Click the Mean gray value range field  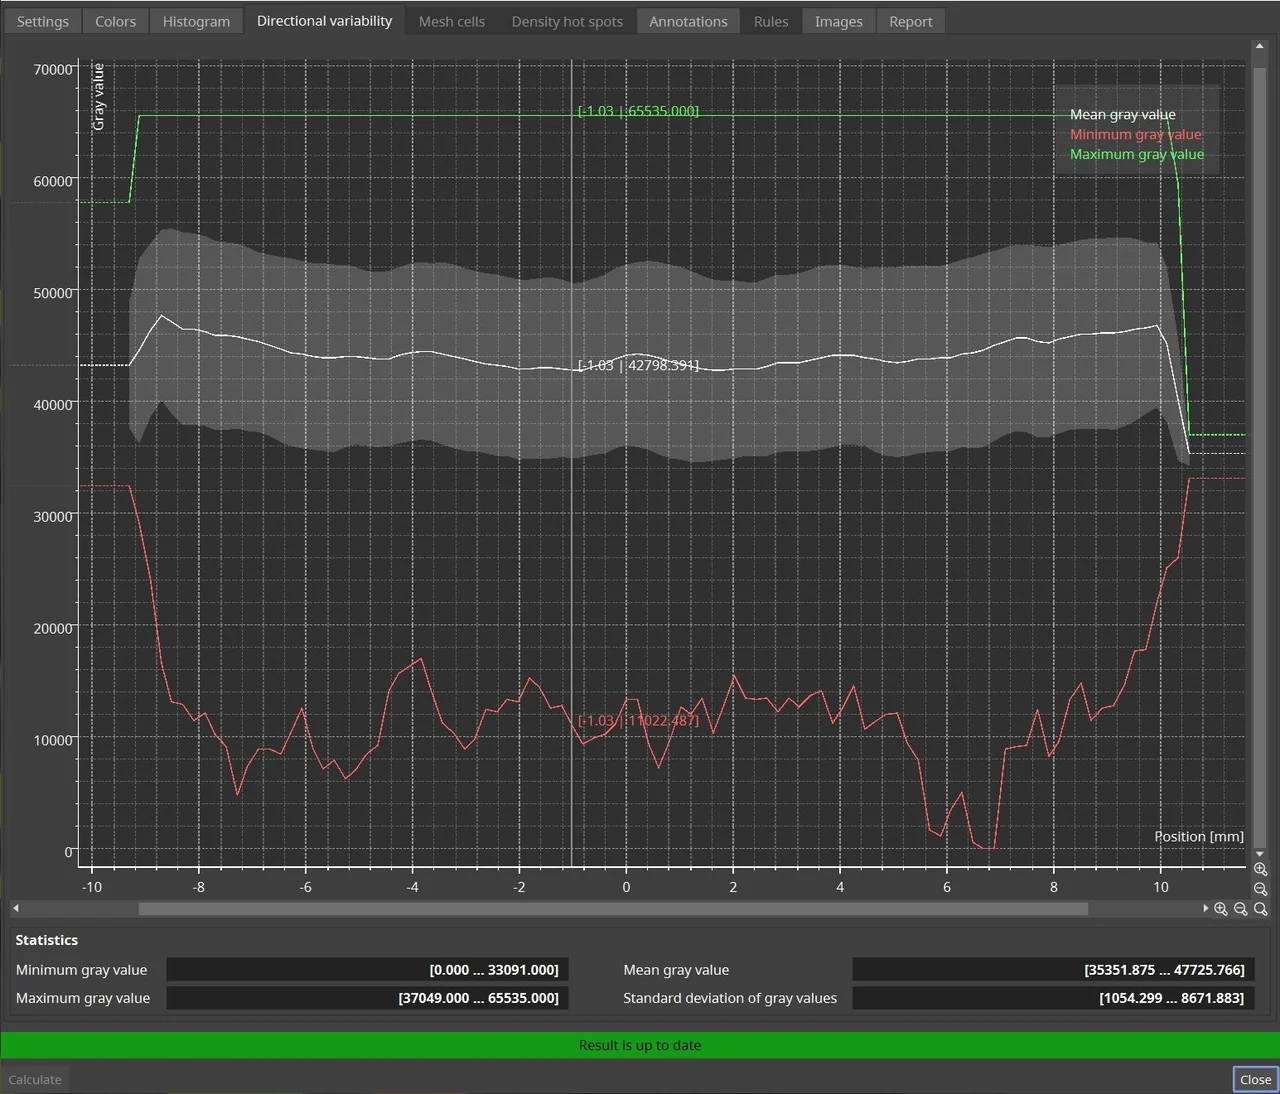tap(1053, 970)
